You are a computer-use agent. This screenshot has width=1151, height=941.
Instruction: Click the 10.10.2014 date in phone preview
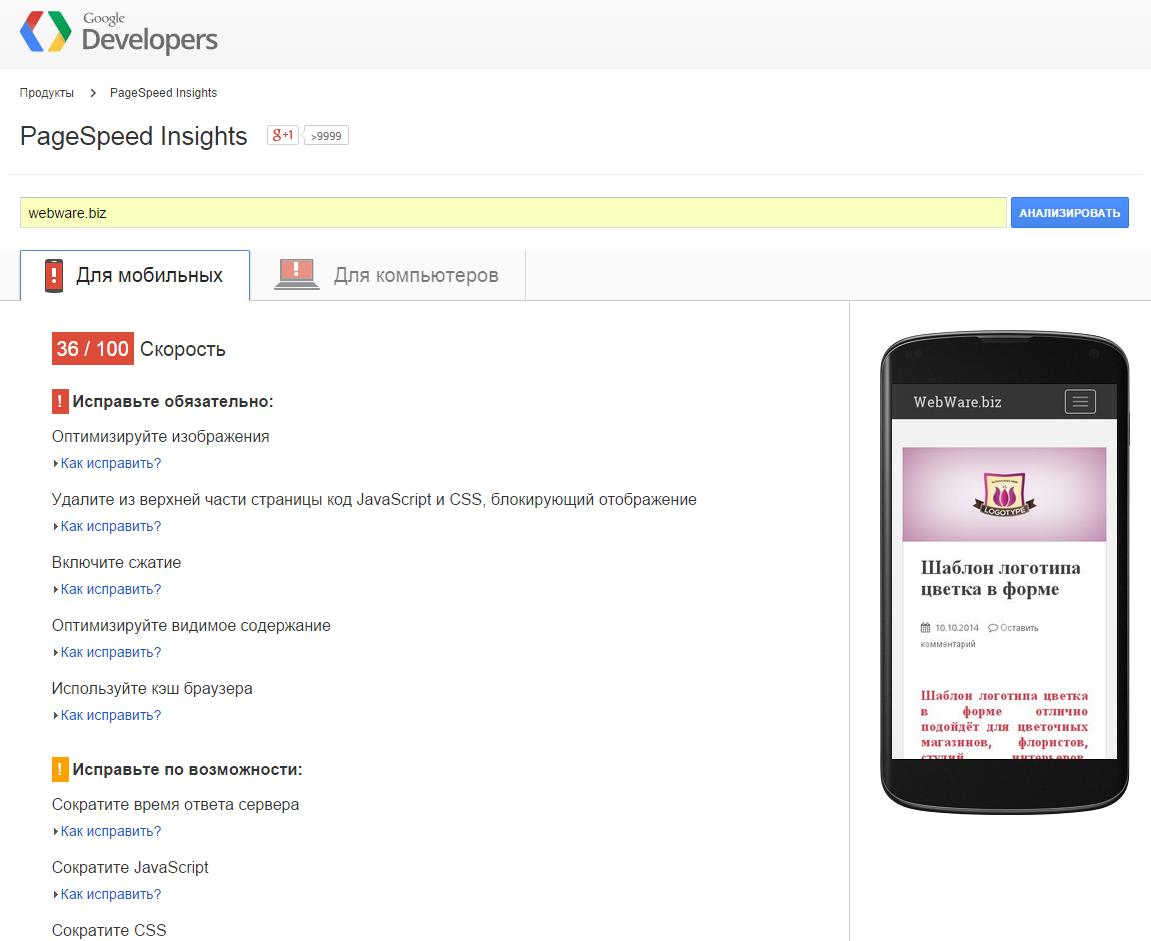[x=957, y=628]
